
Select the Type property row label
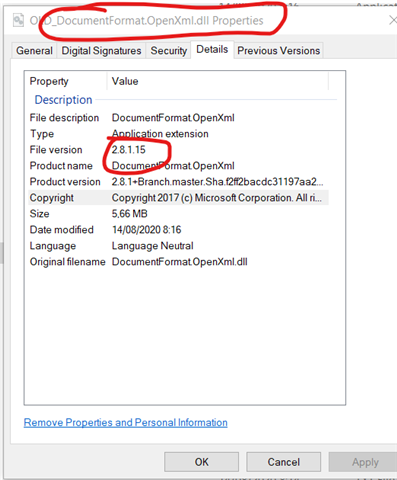tap(42, 134)
